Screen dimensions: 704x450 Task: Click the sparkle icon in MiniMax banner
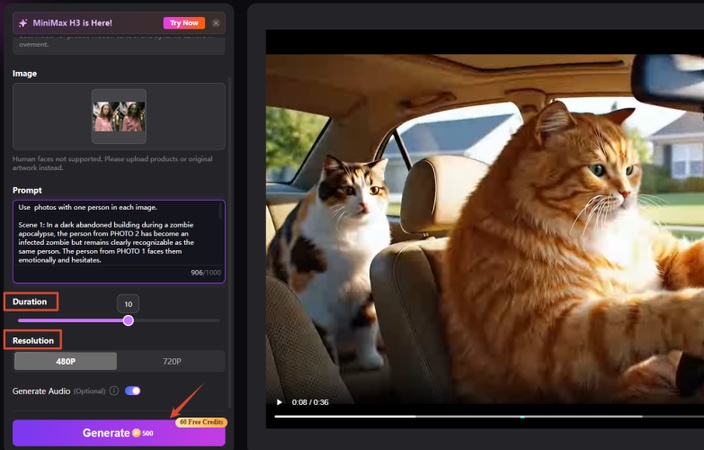(x=23, y=23)
